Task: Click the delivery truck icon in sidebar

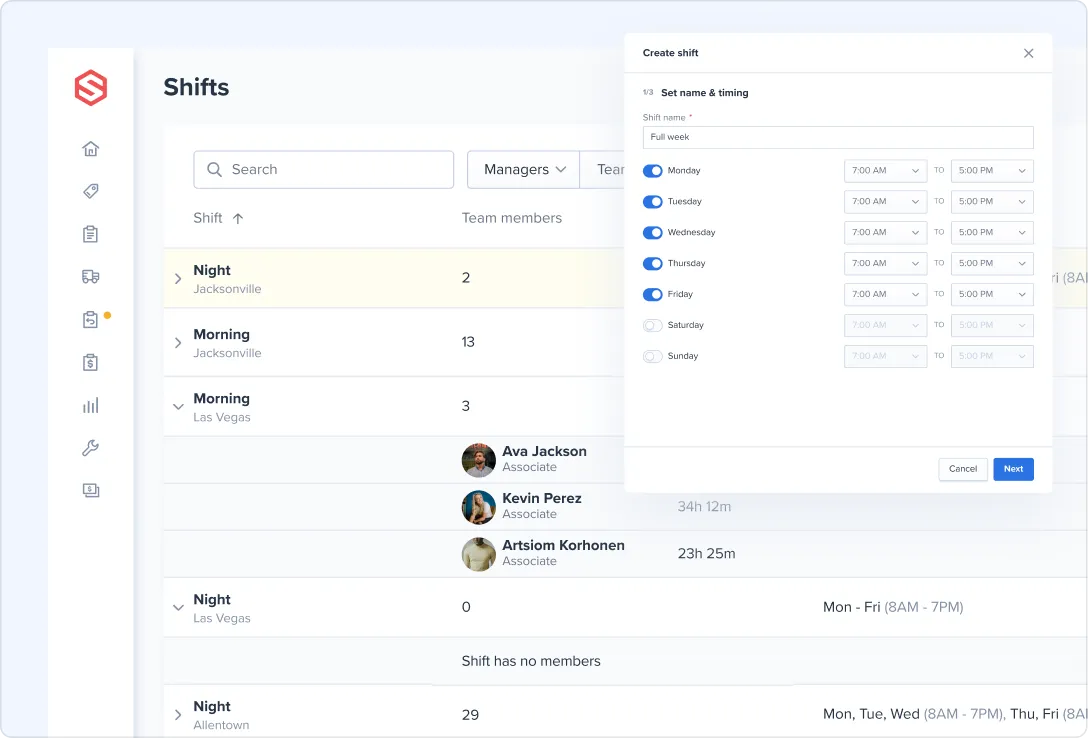Action: click(x=90, y=275)
